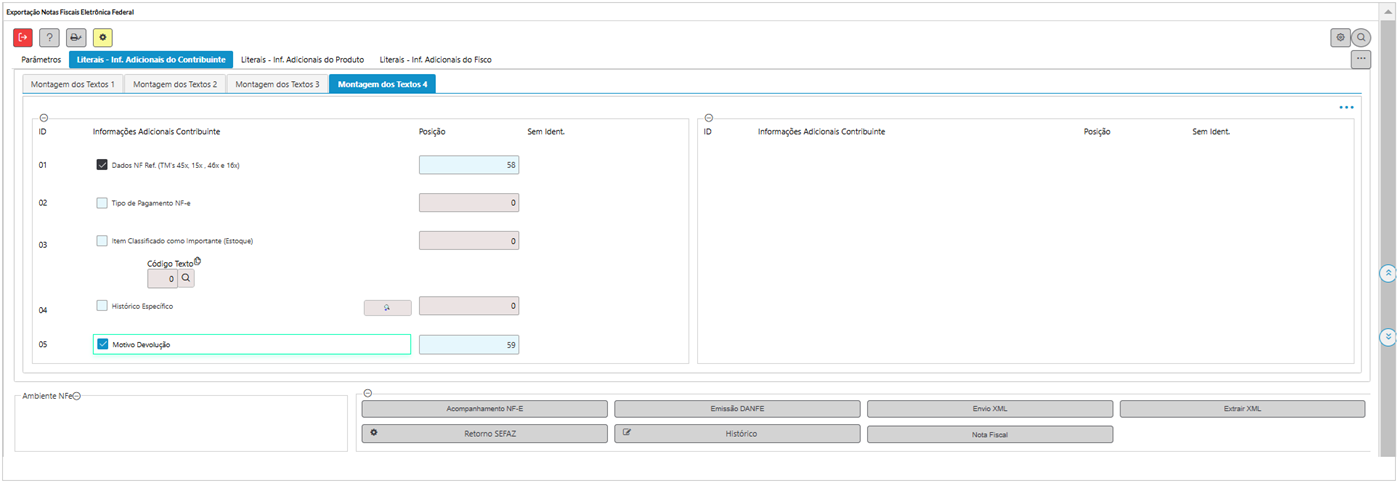Click the Retorno SEFAZ button

484,434
